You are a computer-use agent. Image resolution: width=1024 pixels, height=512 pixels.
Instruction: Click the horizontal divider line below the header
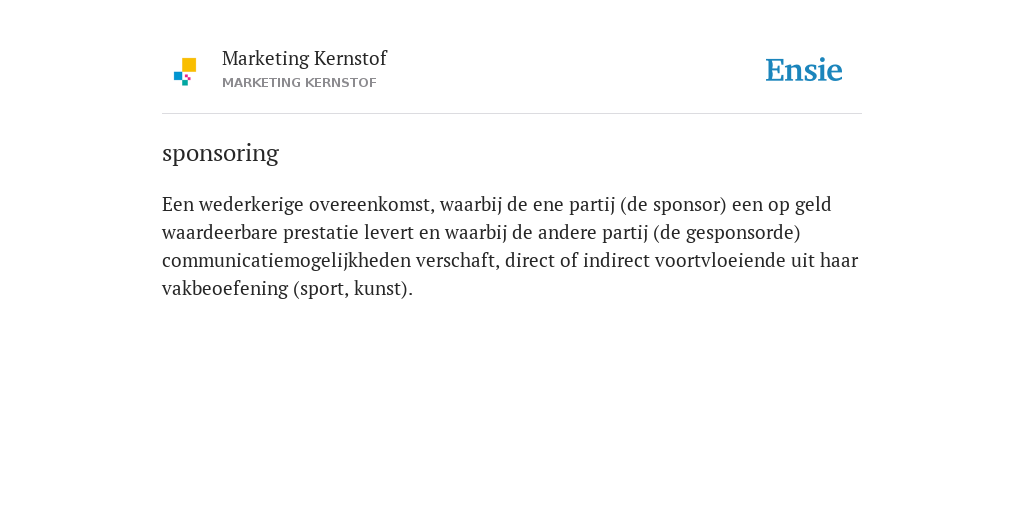point(512,114)
